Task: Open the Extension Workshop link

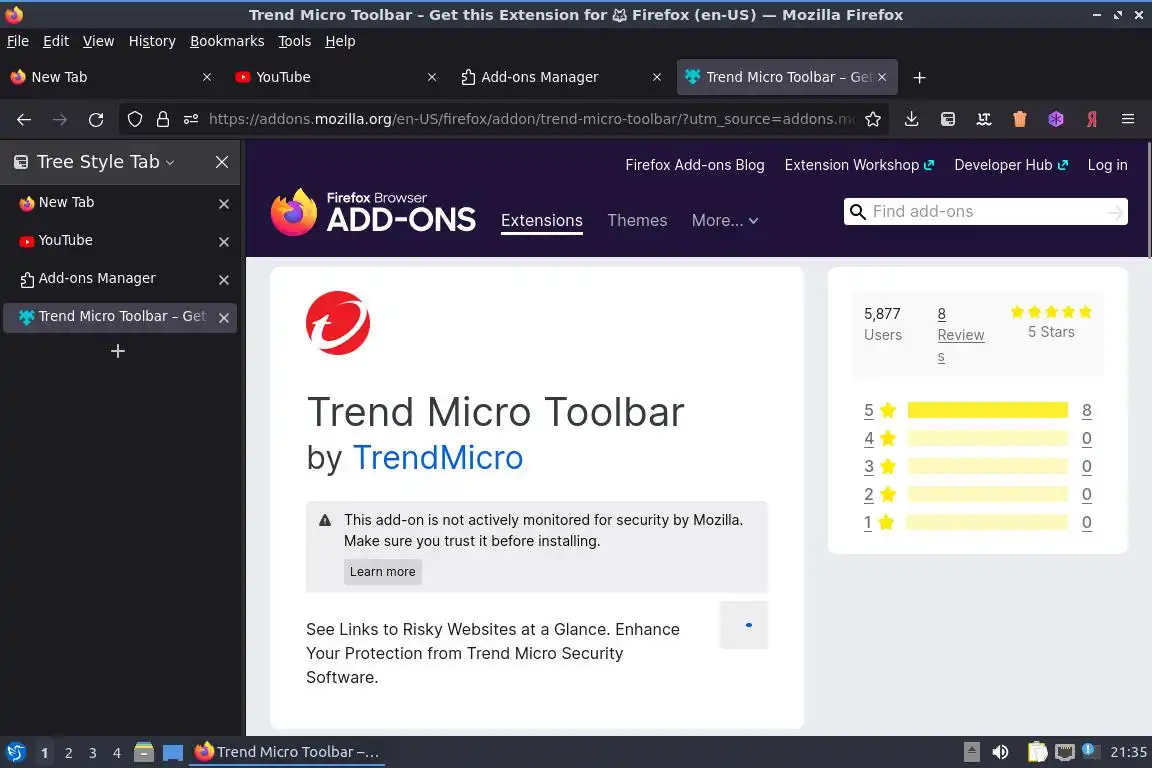Action: 859,165
